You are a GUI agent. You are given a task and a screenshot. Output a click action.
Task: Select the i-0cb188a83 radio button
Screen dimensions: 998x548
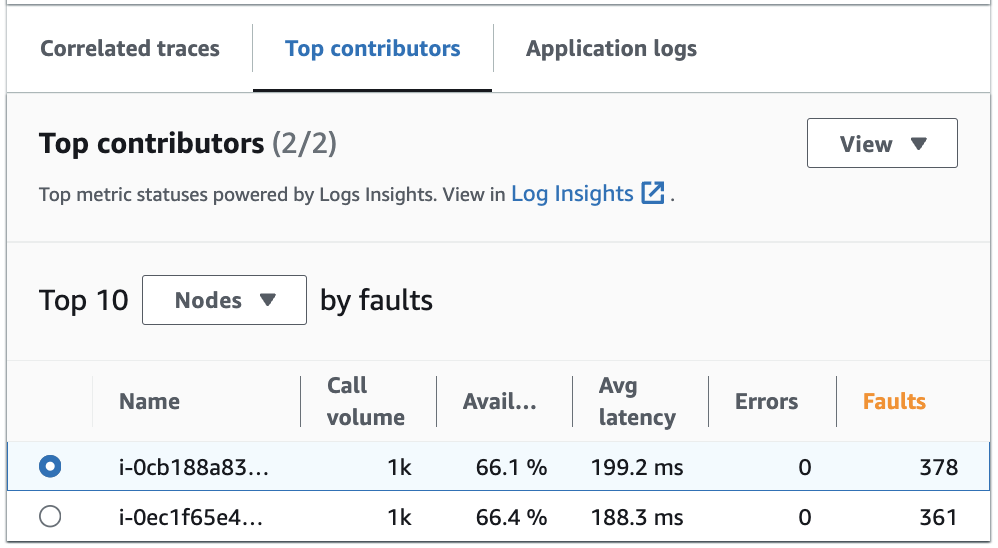[x=49, y=467]
